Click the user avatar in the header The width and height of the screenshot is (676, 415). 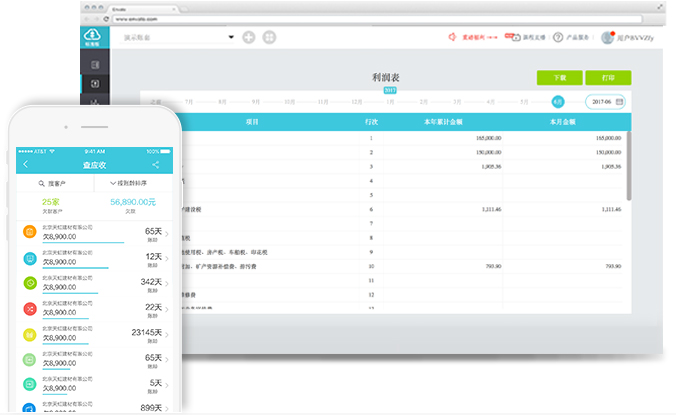[607, 37]
